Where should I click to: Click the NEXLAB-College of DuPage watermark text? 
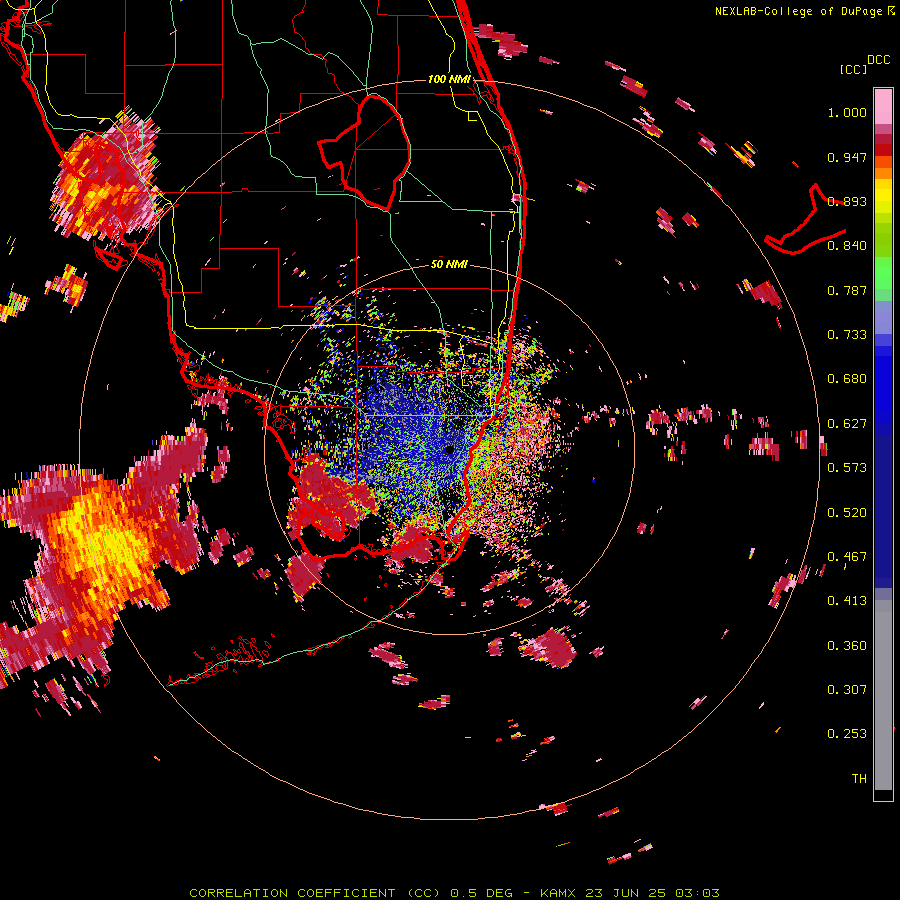(x=801, y=11)
